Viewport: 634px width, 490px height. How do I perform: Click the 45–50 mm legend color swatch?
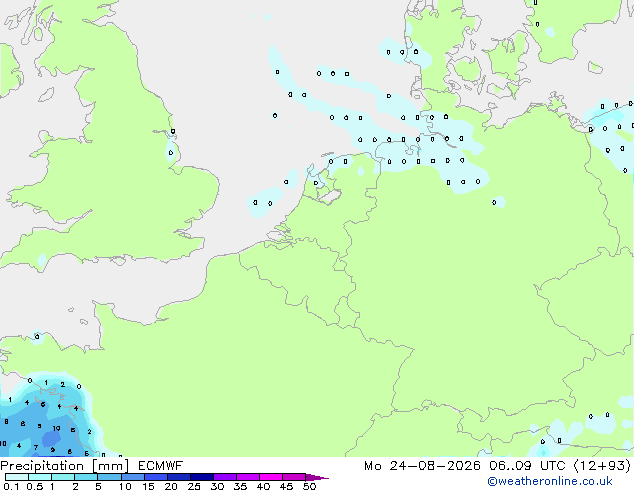[x=294, y=477]
